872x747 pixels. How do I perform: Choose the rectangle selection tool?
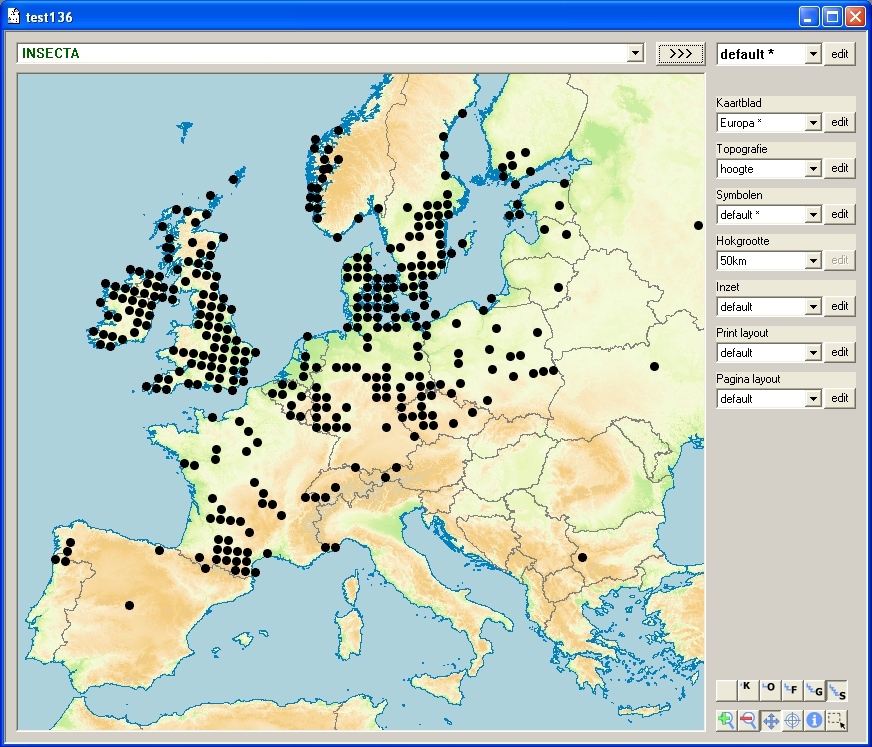[837, 719]
